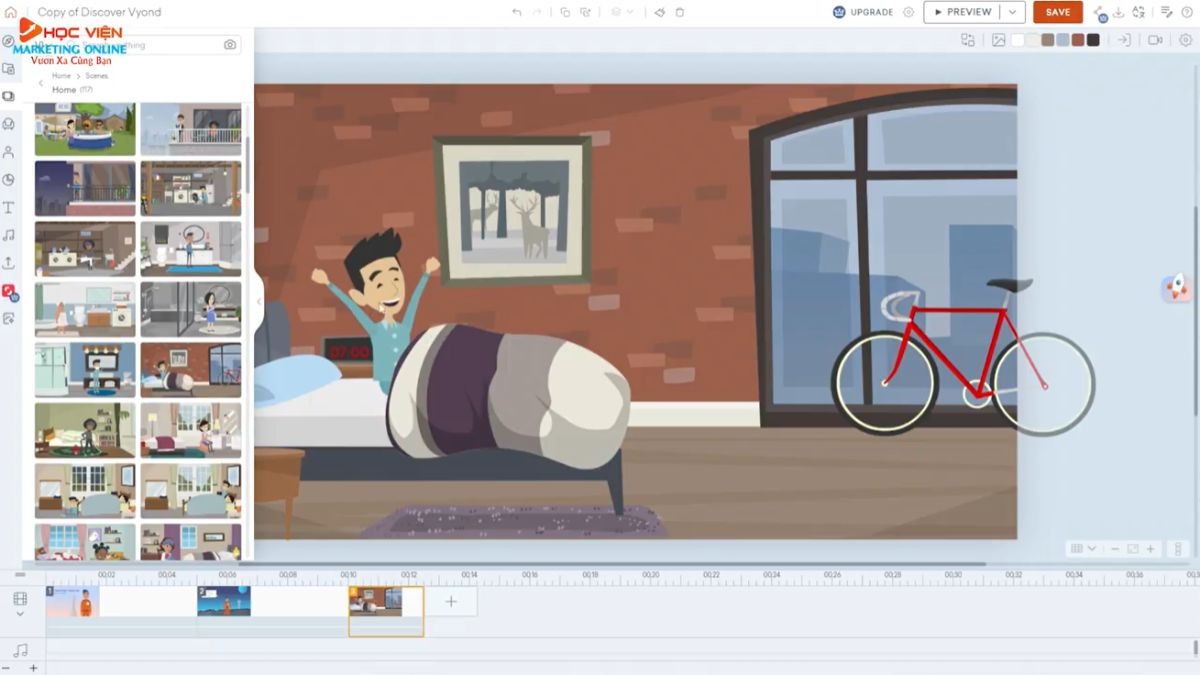This screenshot has width=1200, height=675.
Task: Click the copy-style paintbrush icon
Action: tap(660, 12)
